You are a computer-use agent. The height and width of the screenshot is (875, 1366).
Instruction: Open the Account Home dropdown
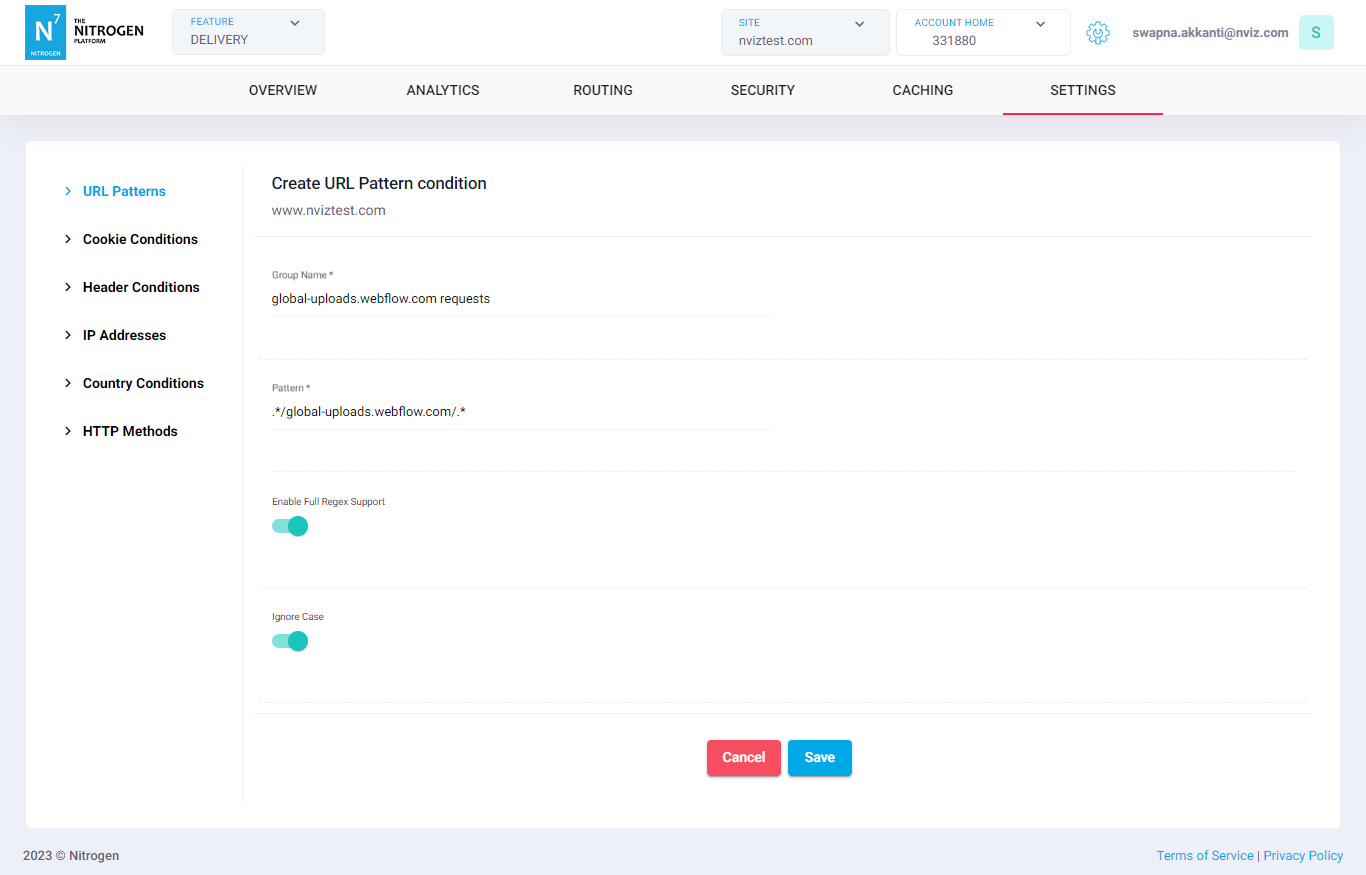click(x=982, y=32)
